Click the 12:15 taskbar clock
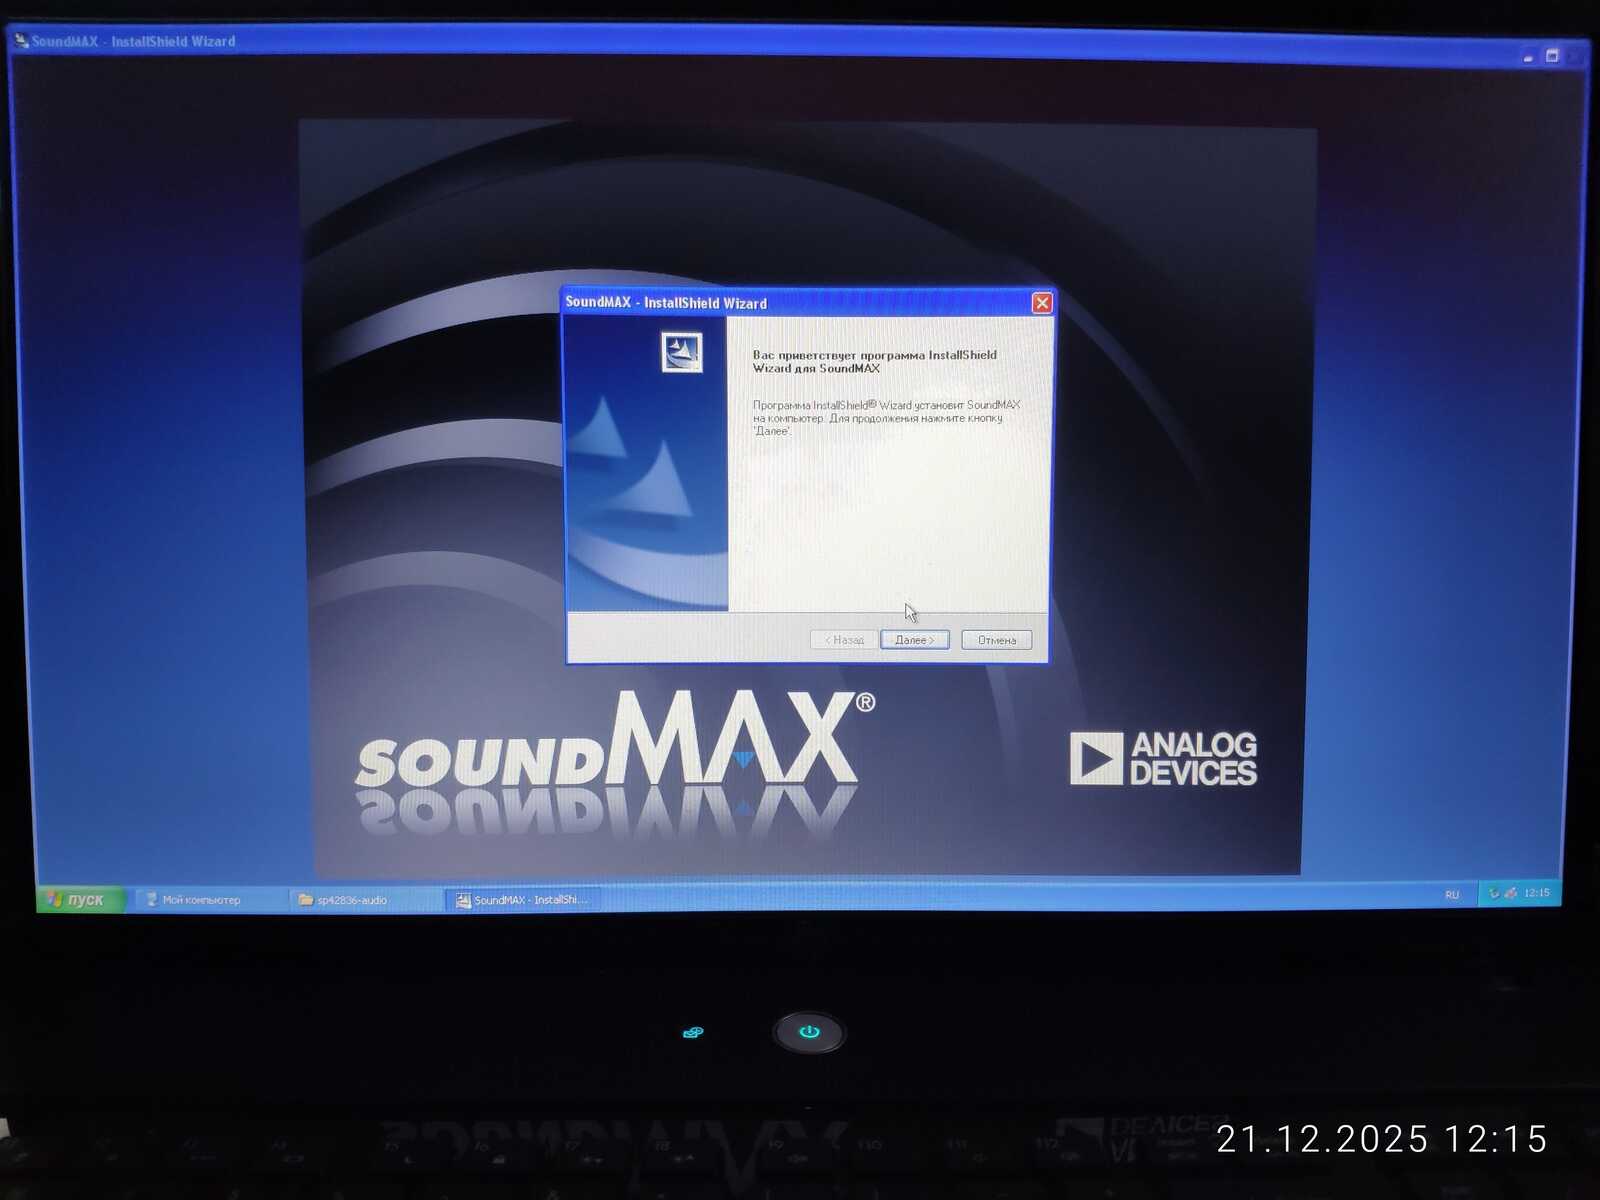 [x=1536, y=893]
